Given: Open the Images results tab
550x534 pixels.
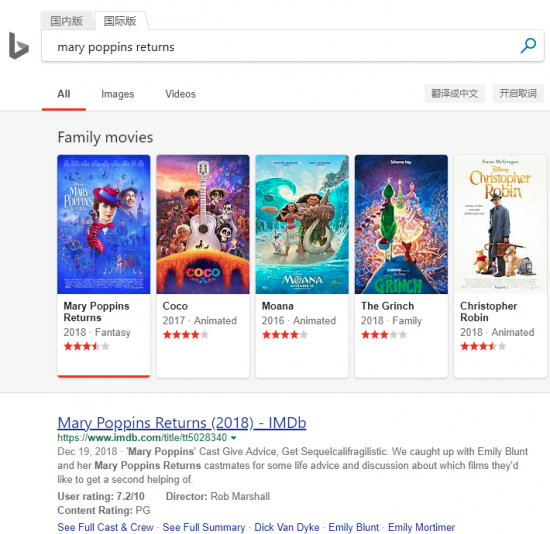Looking at the screenshot, I should (x=118, y=94).
